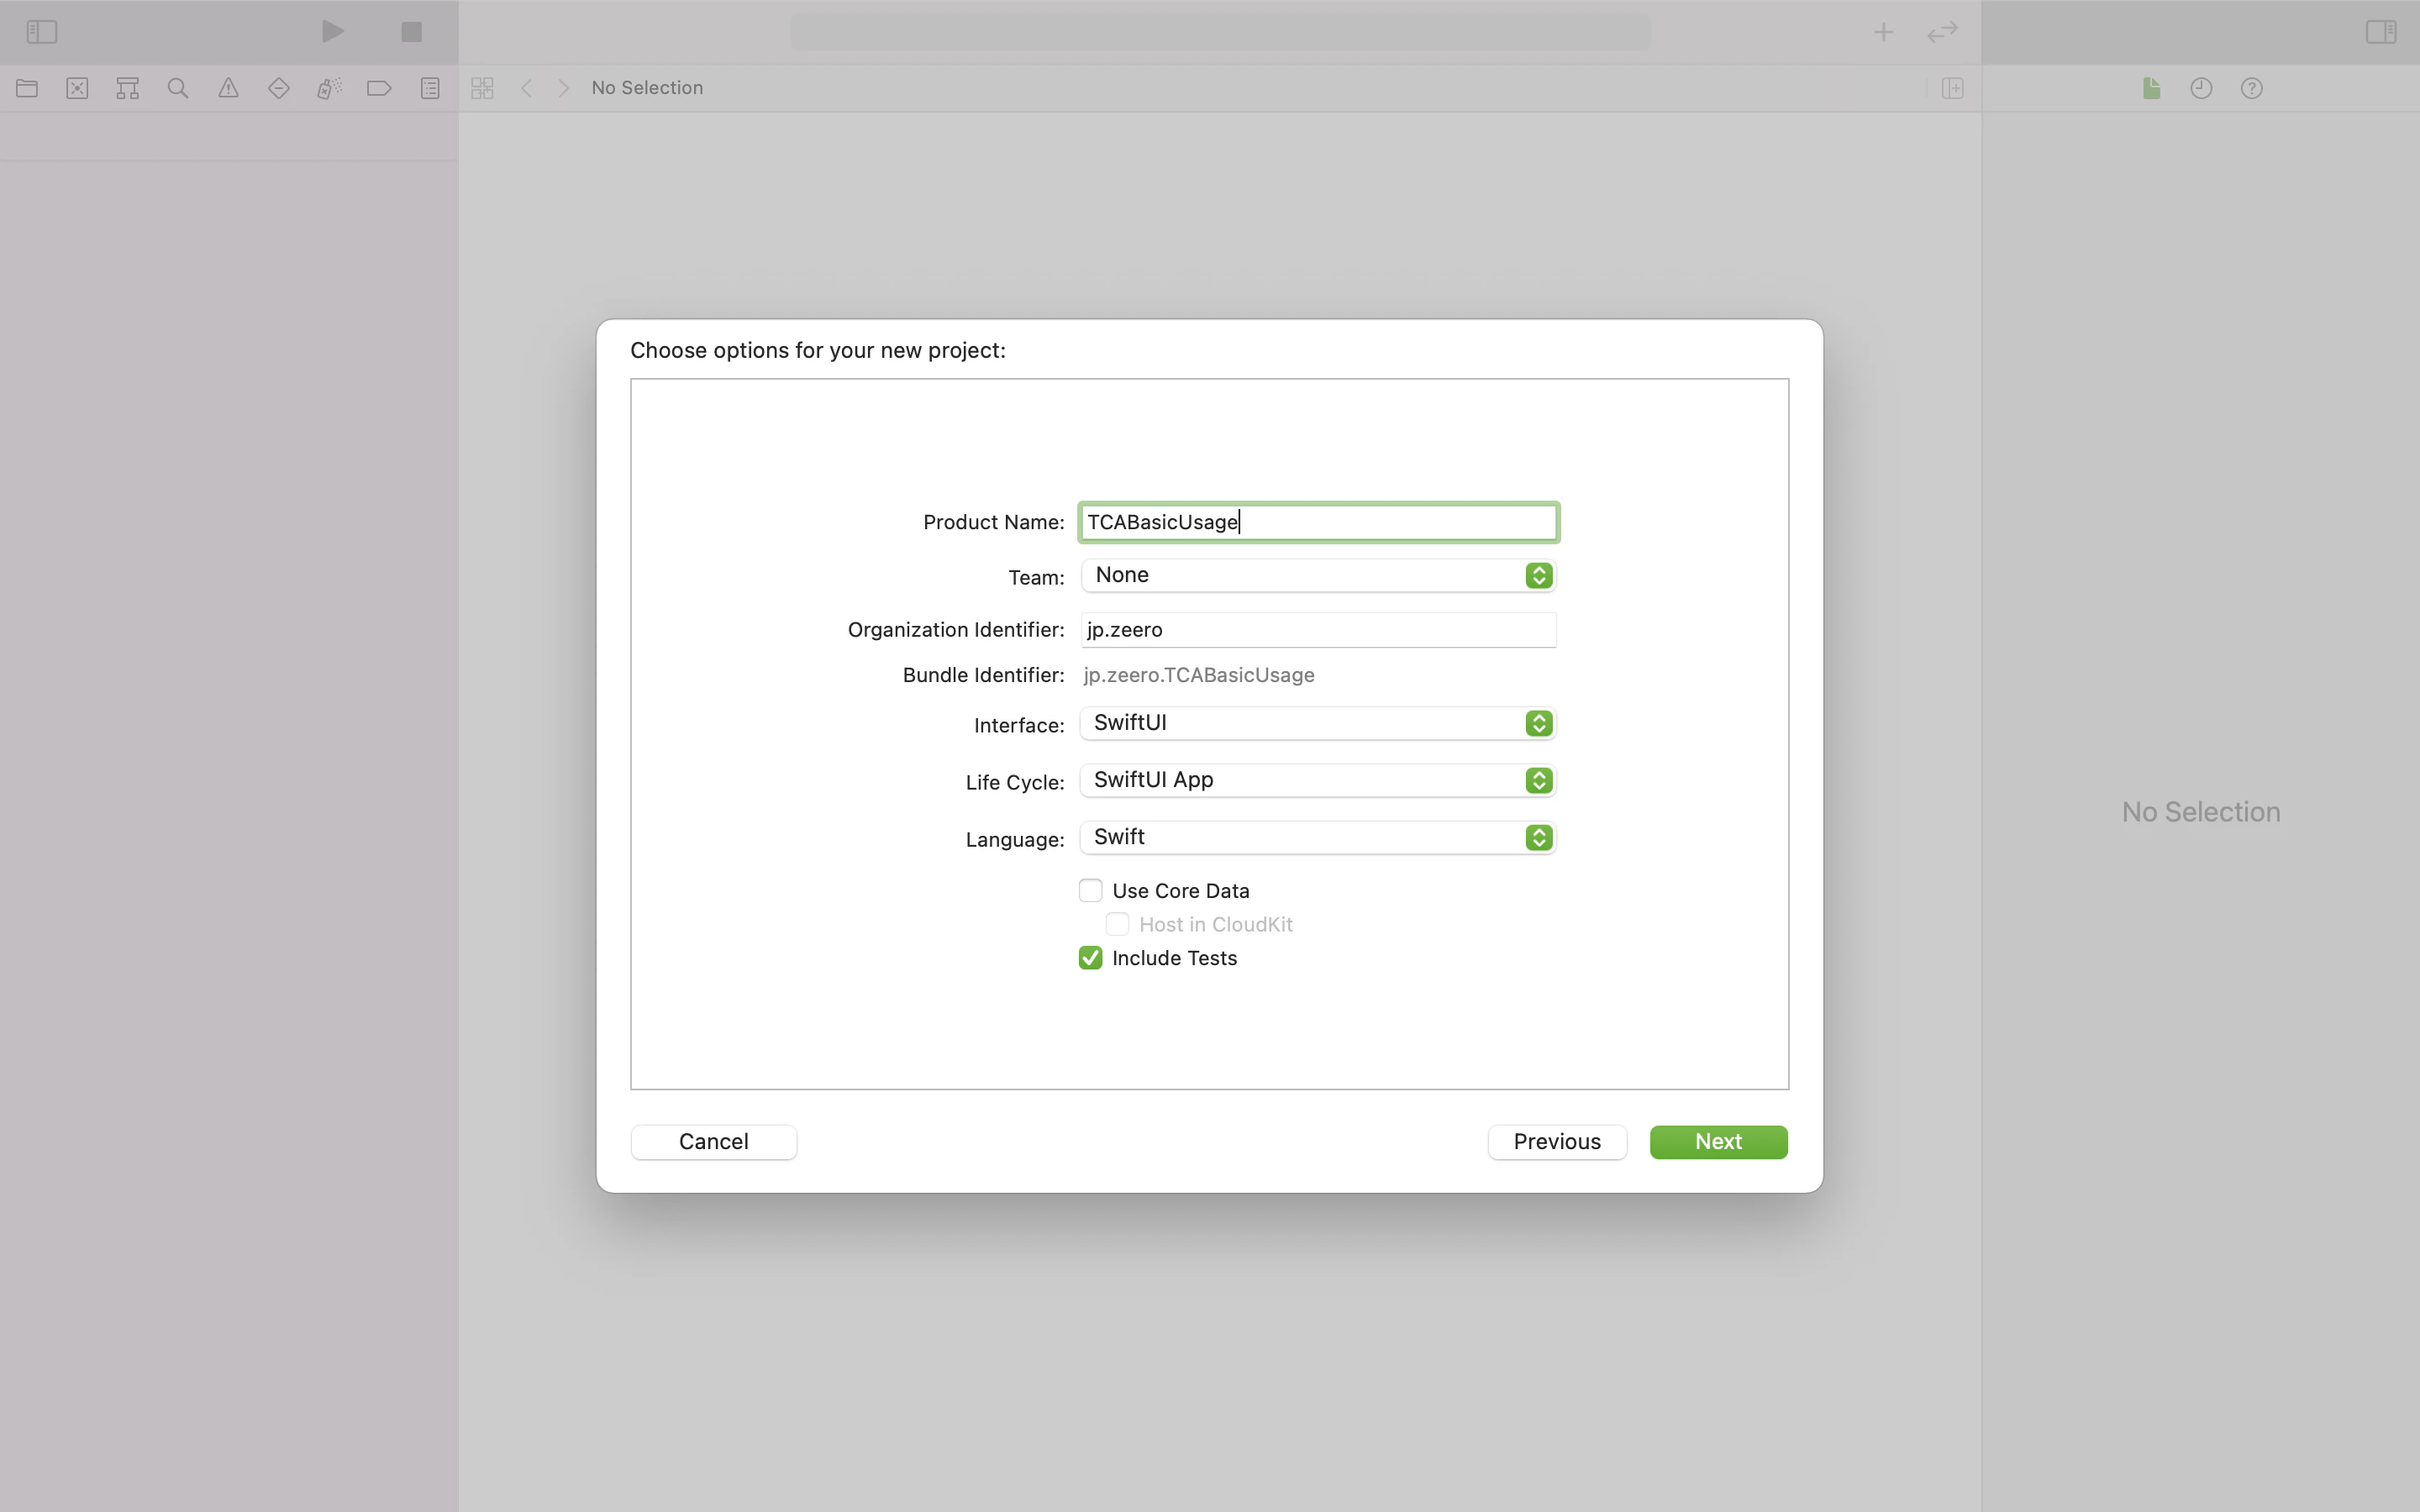This screenshot has height=1512, width=2420.
Task: Click the Library plus icon
Action: tap(1883, 32)
